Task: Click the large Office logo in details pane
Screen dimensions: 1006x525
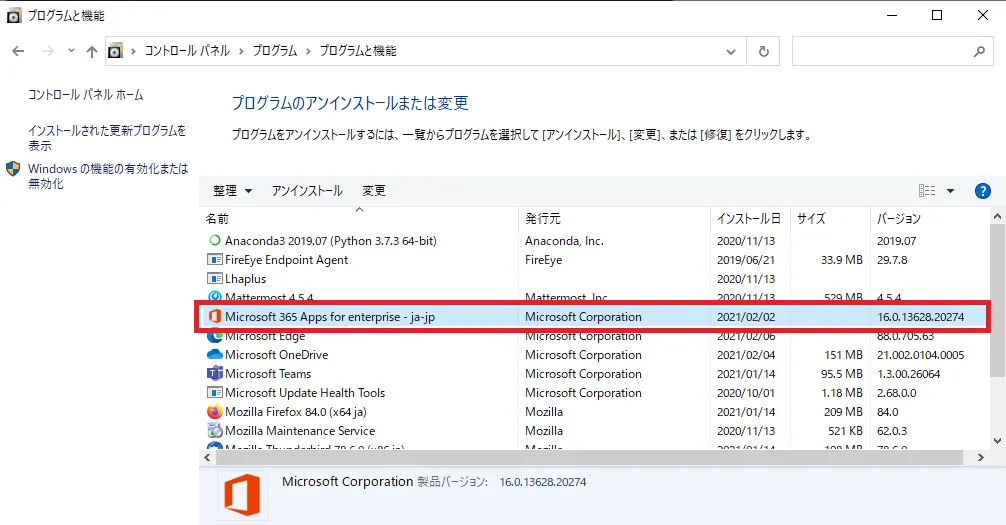Action: click(242, 495)
